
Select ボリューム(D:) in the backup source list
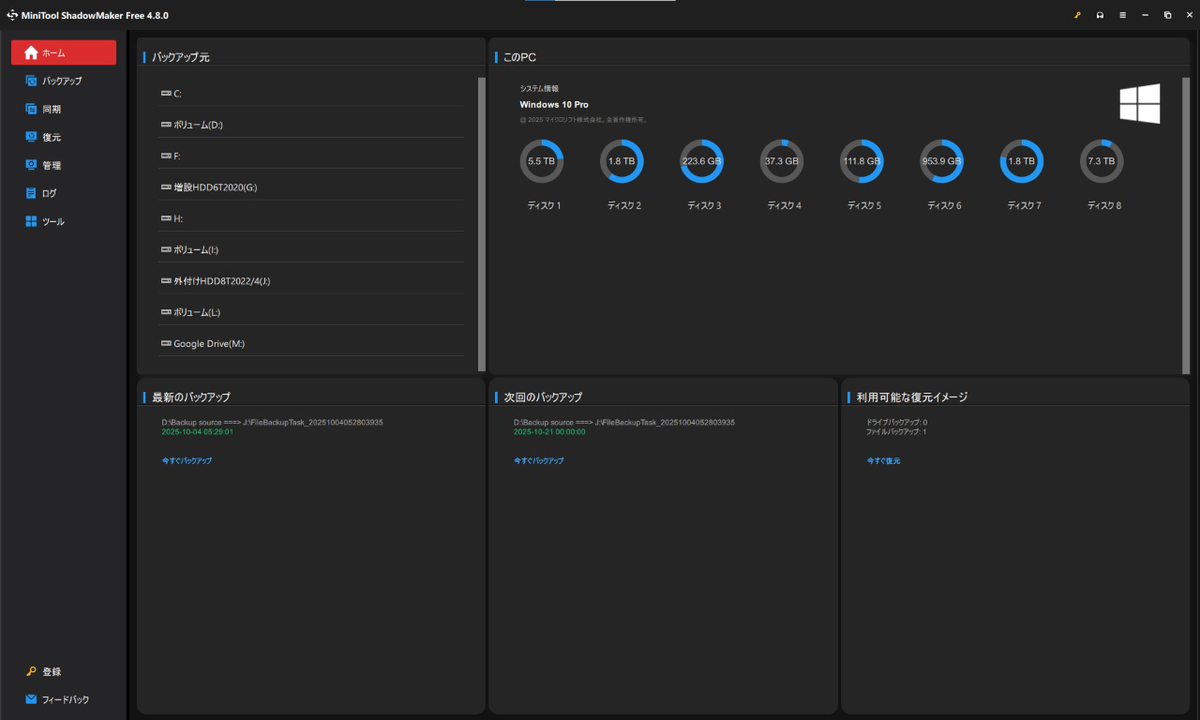click(x=311, y=125)
